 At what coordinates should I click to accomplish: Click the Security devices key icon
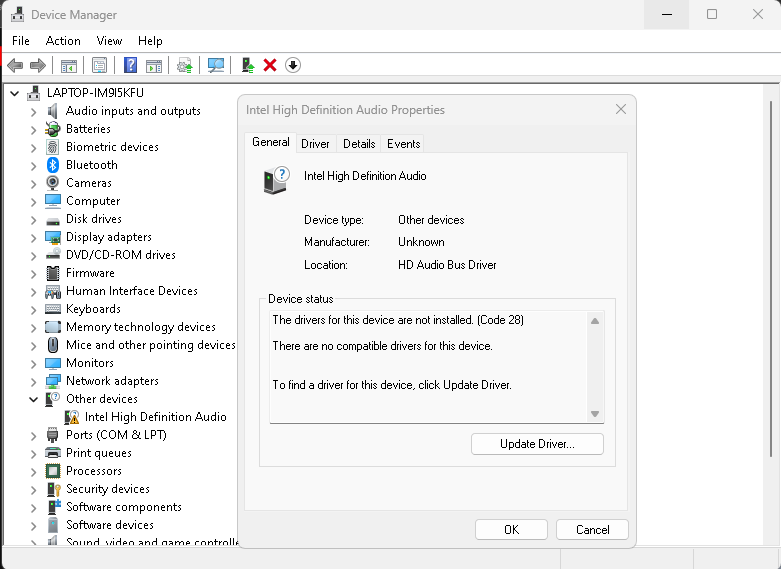53,489
